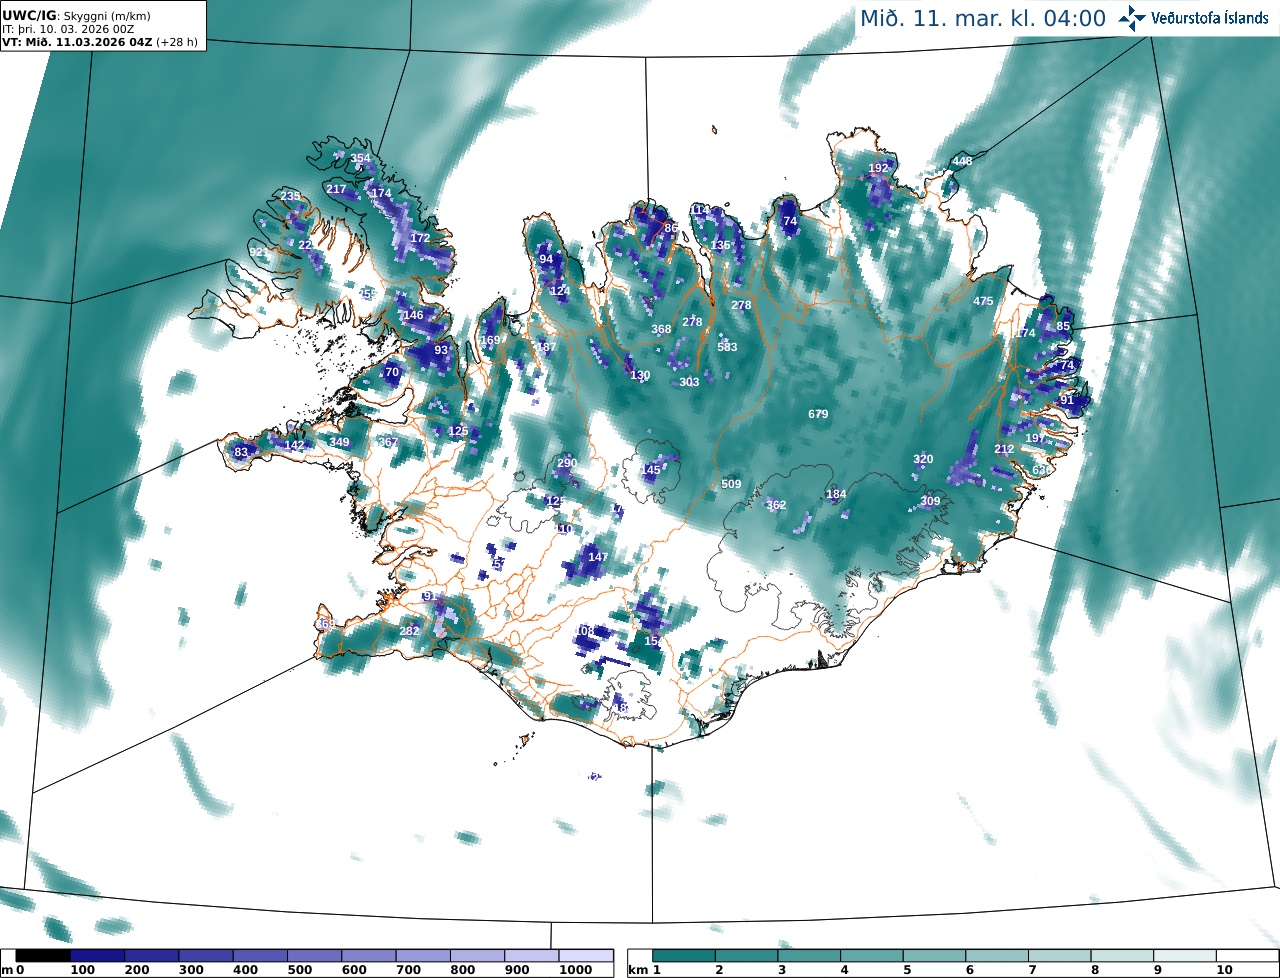
Task: Click the visibility value 212 on the map
Action: click(x=1004, y=450)
